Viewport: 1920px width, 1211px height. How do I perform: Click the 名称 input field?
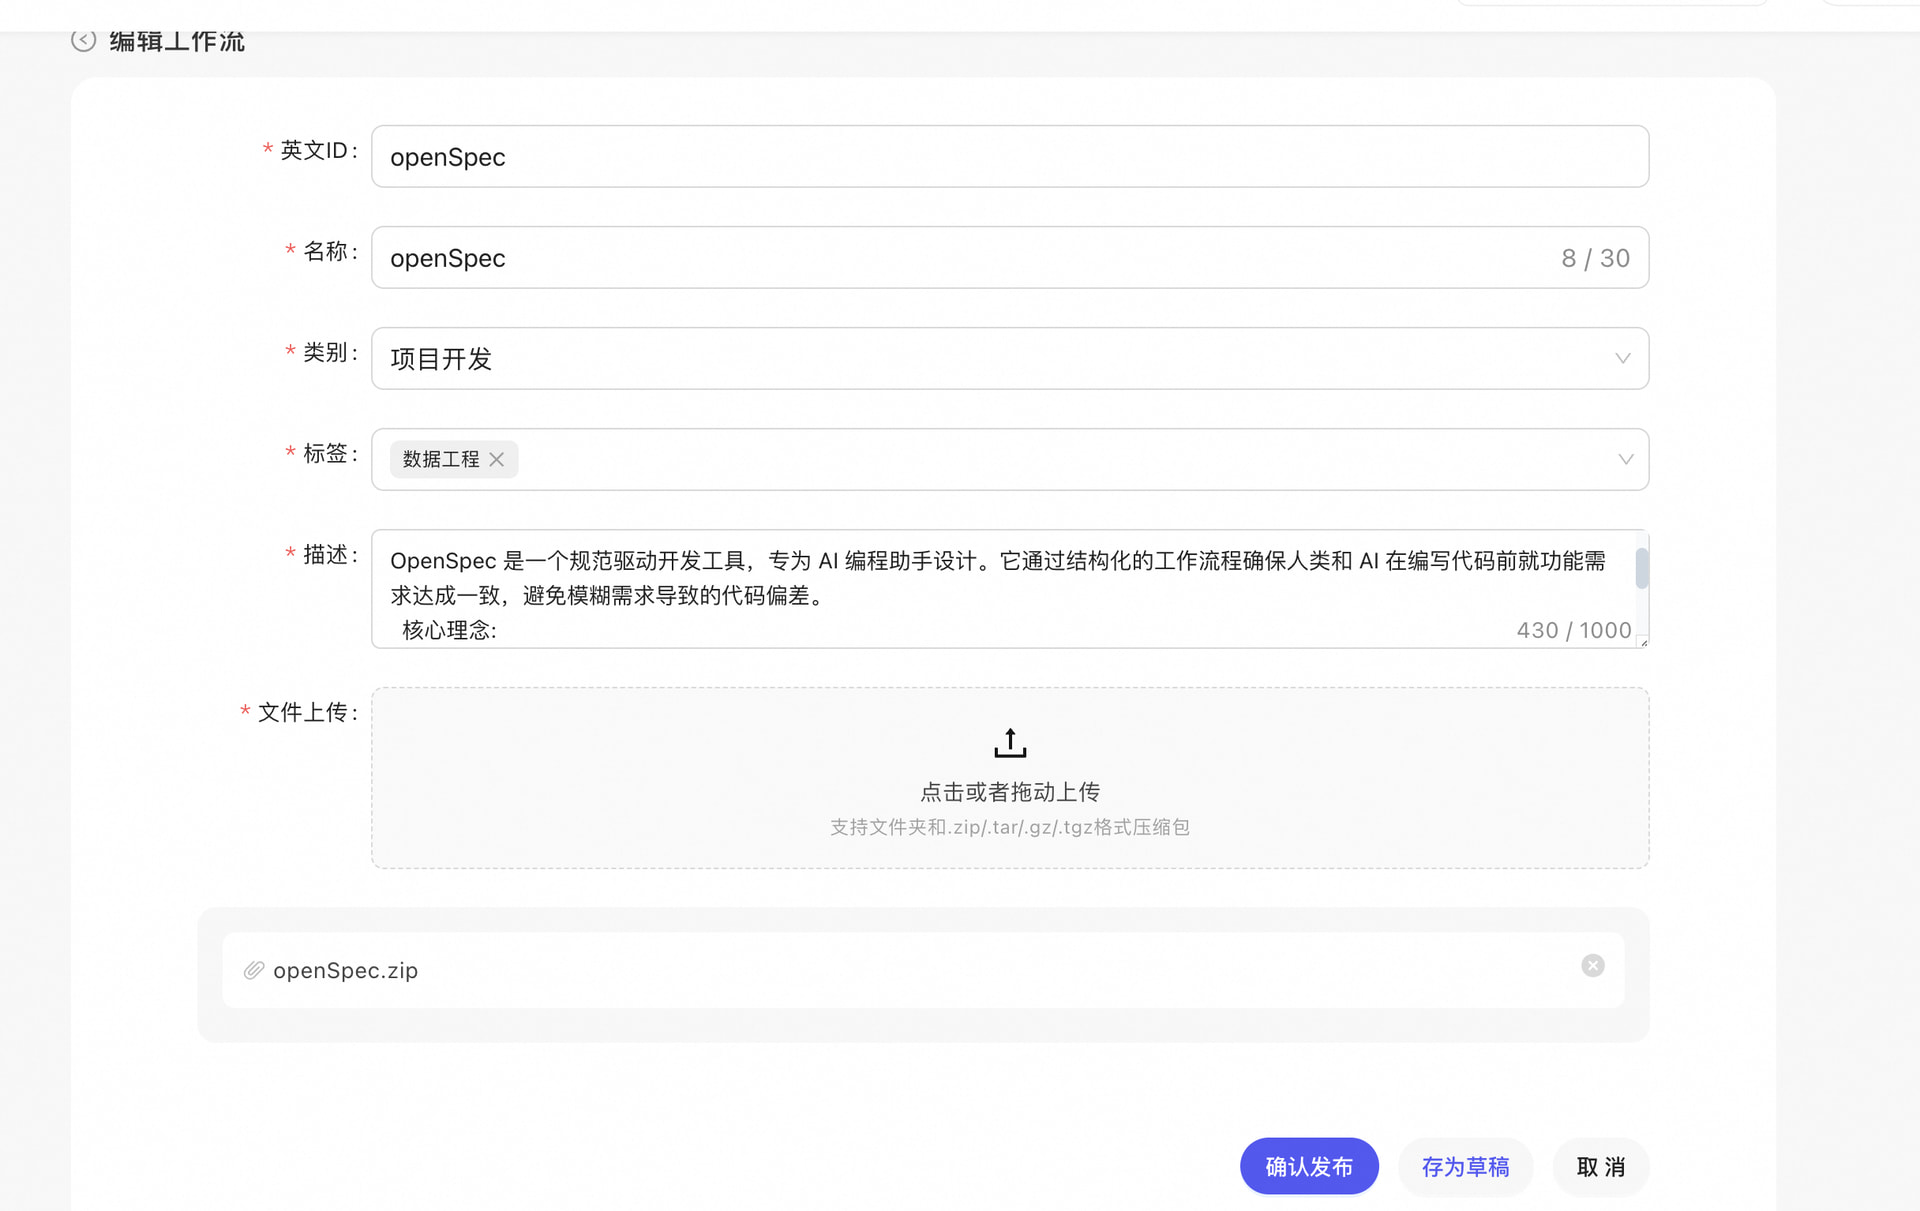[x=900, y=257]
